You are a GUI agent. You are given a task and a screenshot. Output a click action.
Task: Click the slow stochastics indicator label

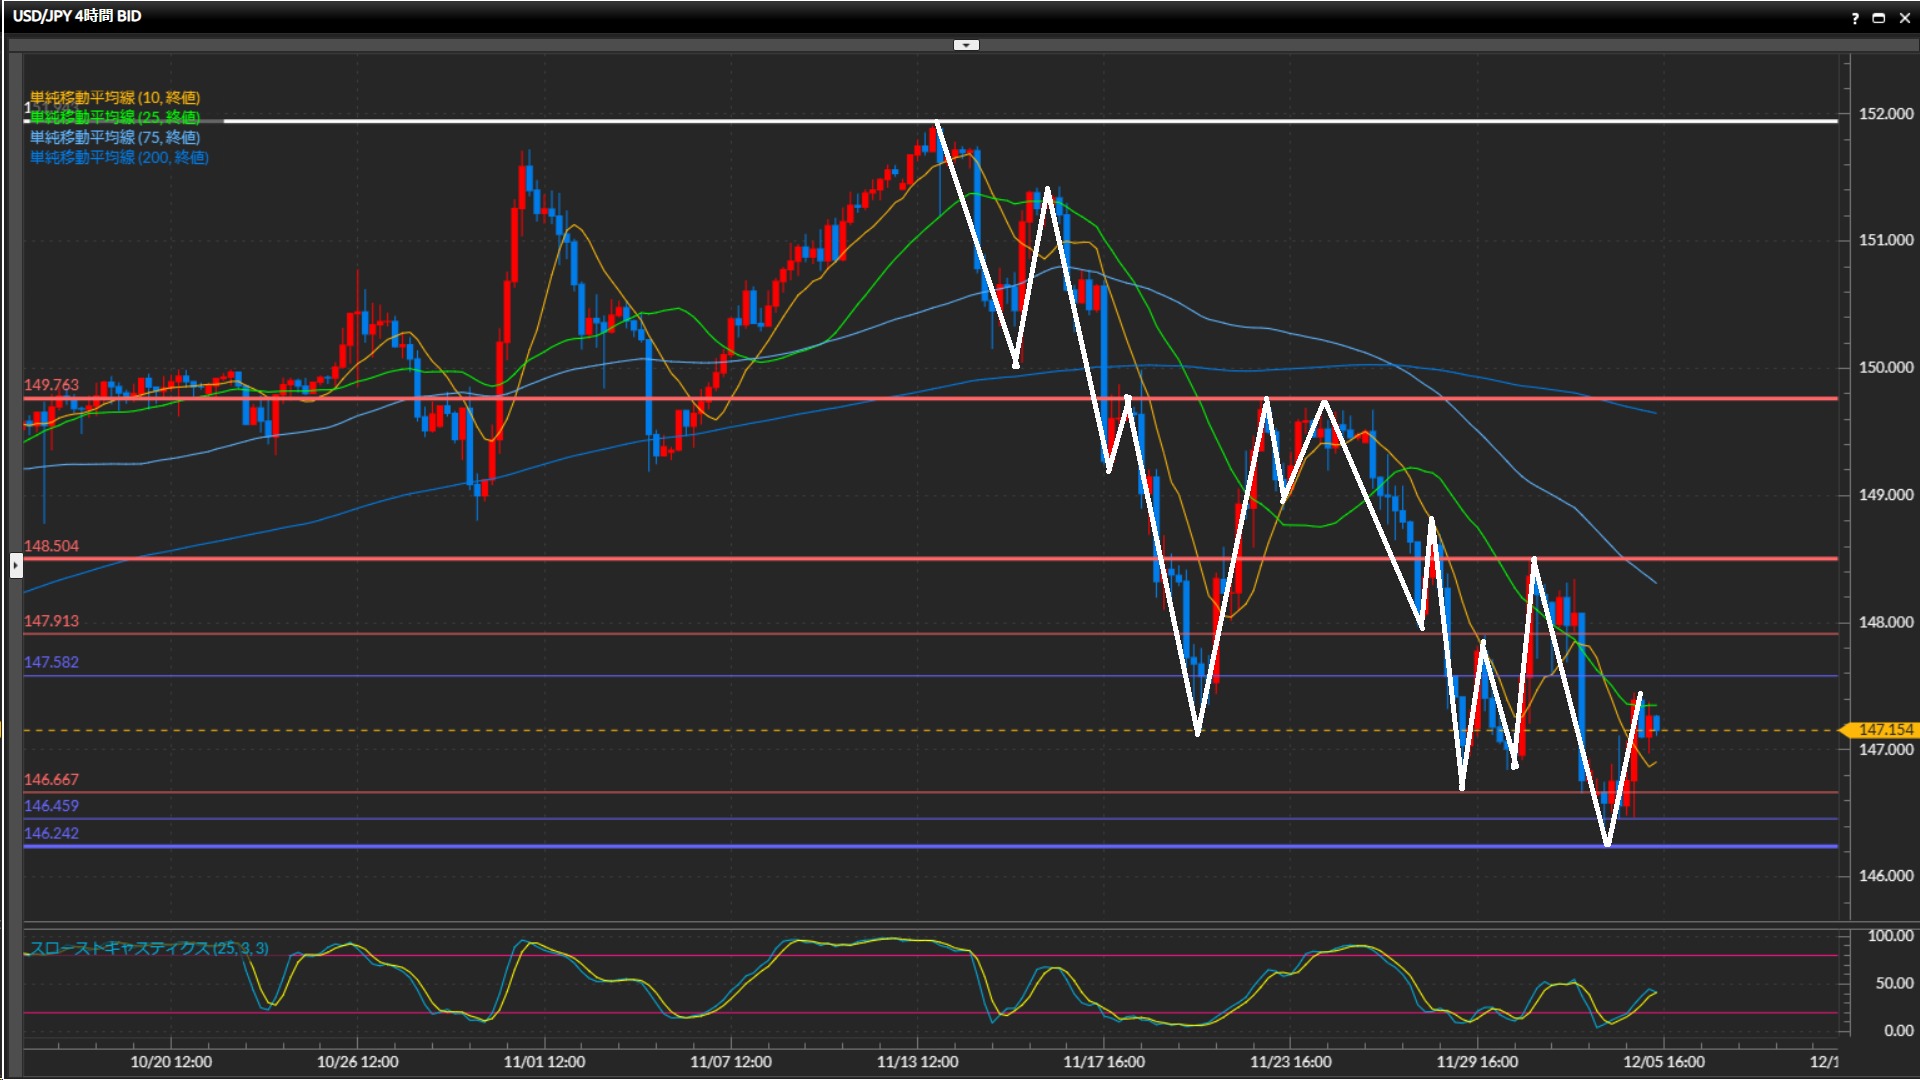pyautogui.click(x=149, y=948)
